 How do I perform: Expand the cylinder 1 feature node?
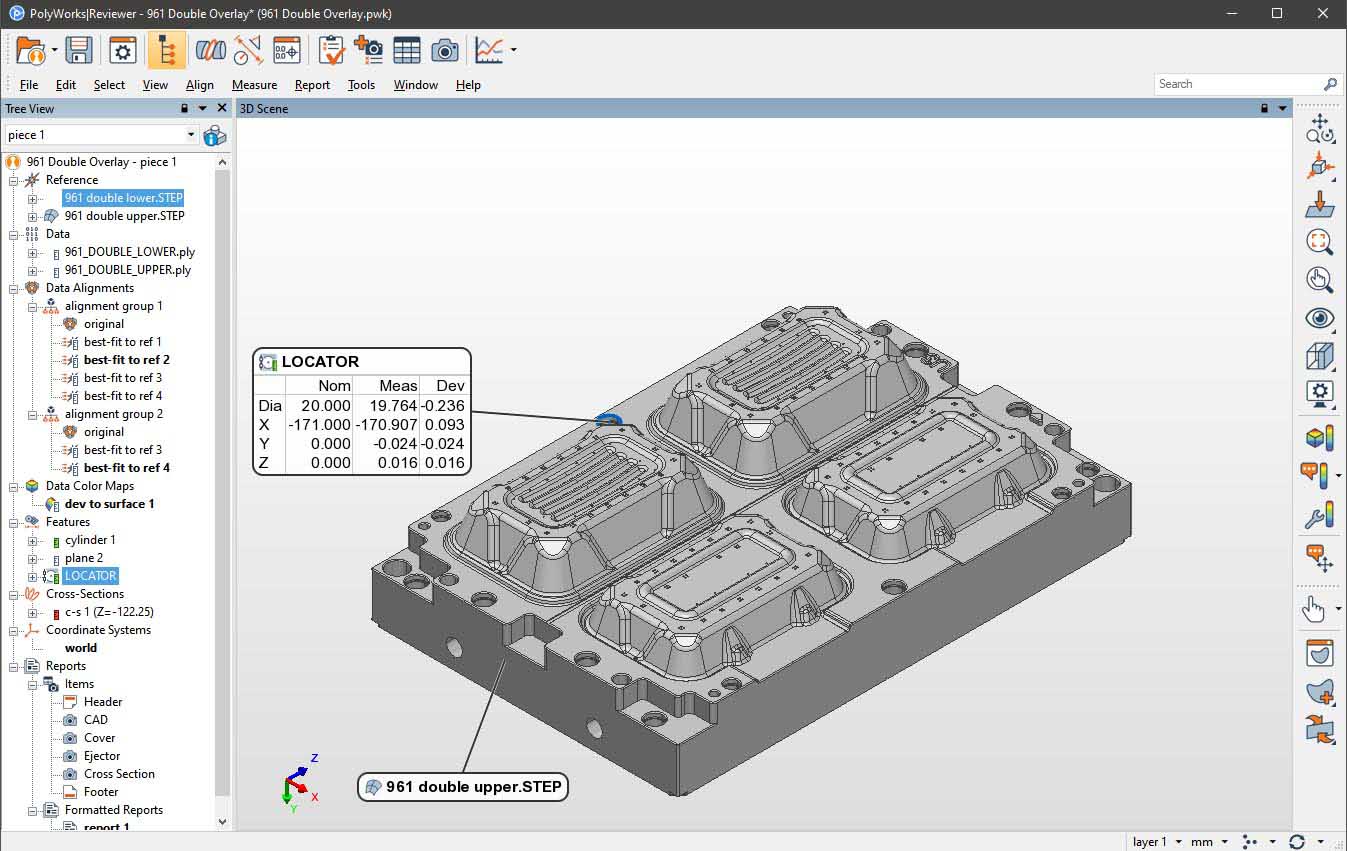pos(33,540)
